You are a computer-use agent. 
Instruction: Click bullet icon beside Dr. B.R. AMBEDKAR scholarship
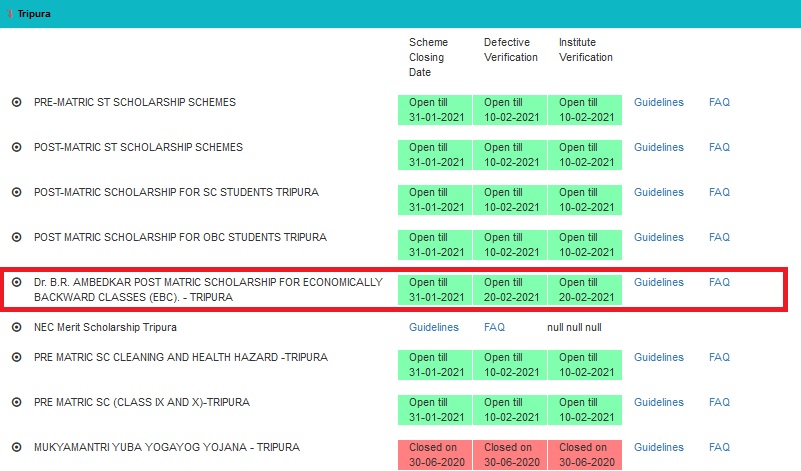point(17,282)
